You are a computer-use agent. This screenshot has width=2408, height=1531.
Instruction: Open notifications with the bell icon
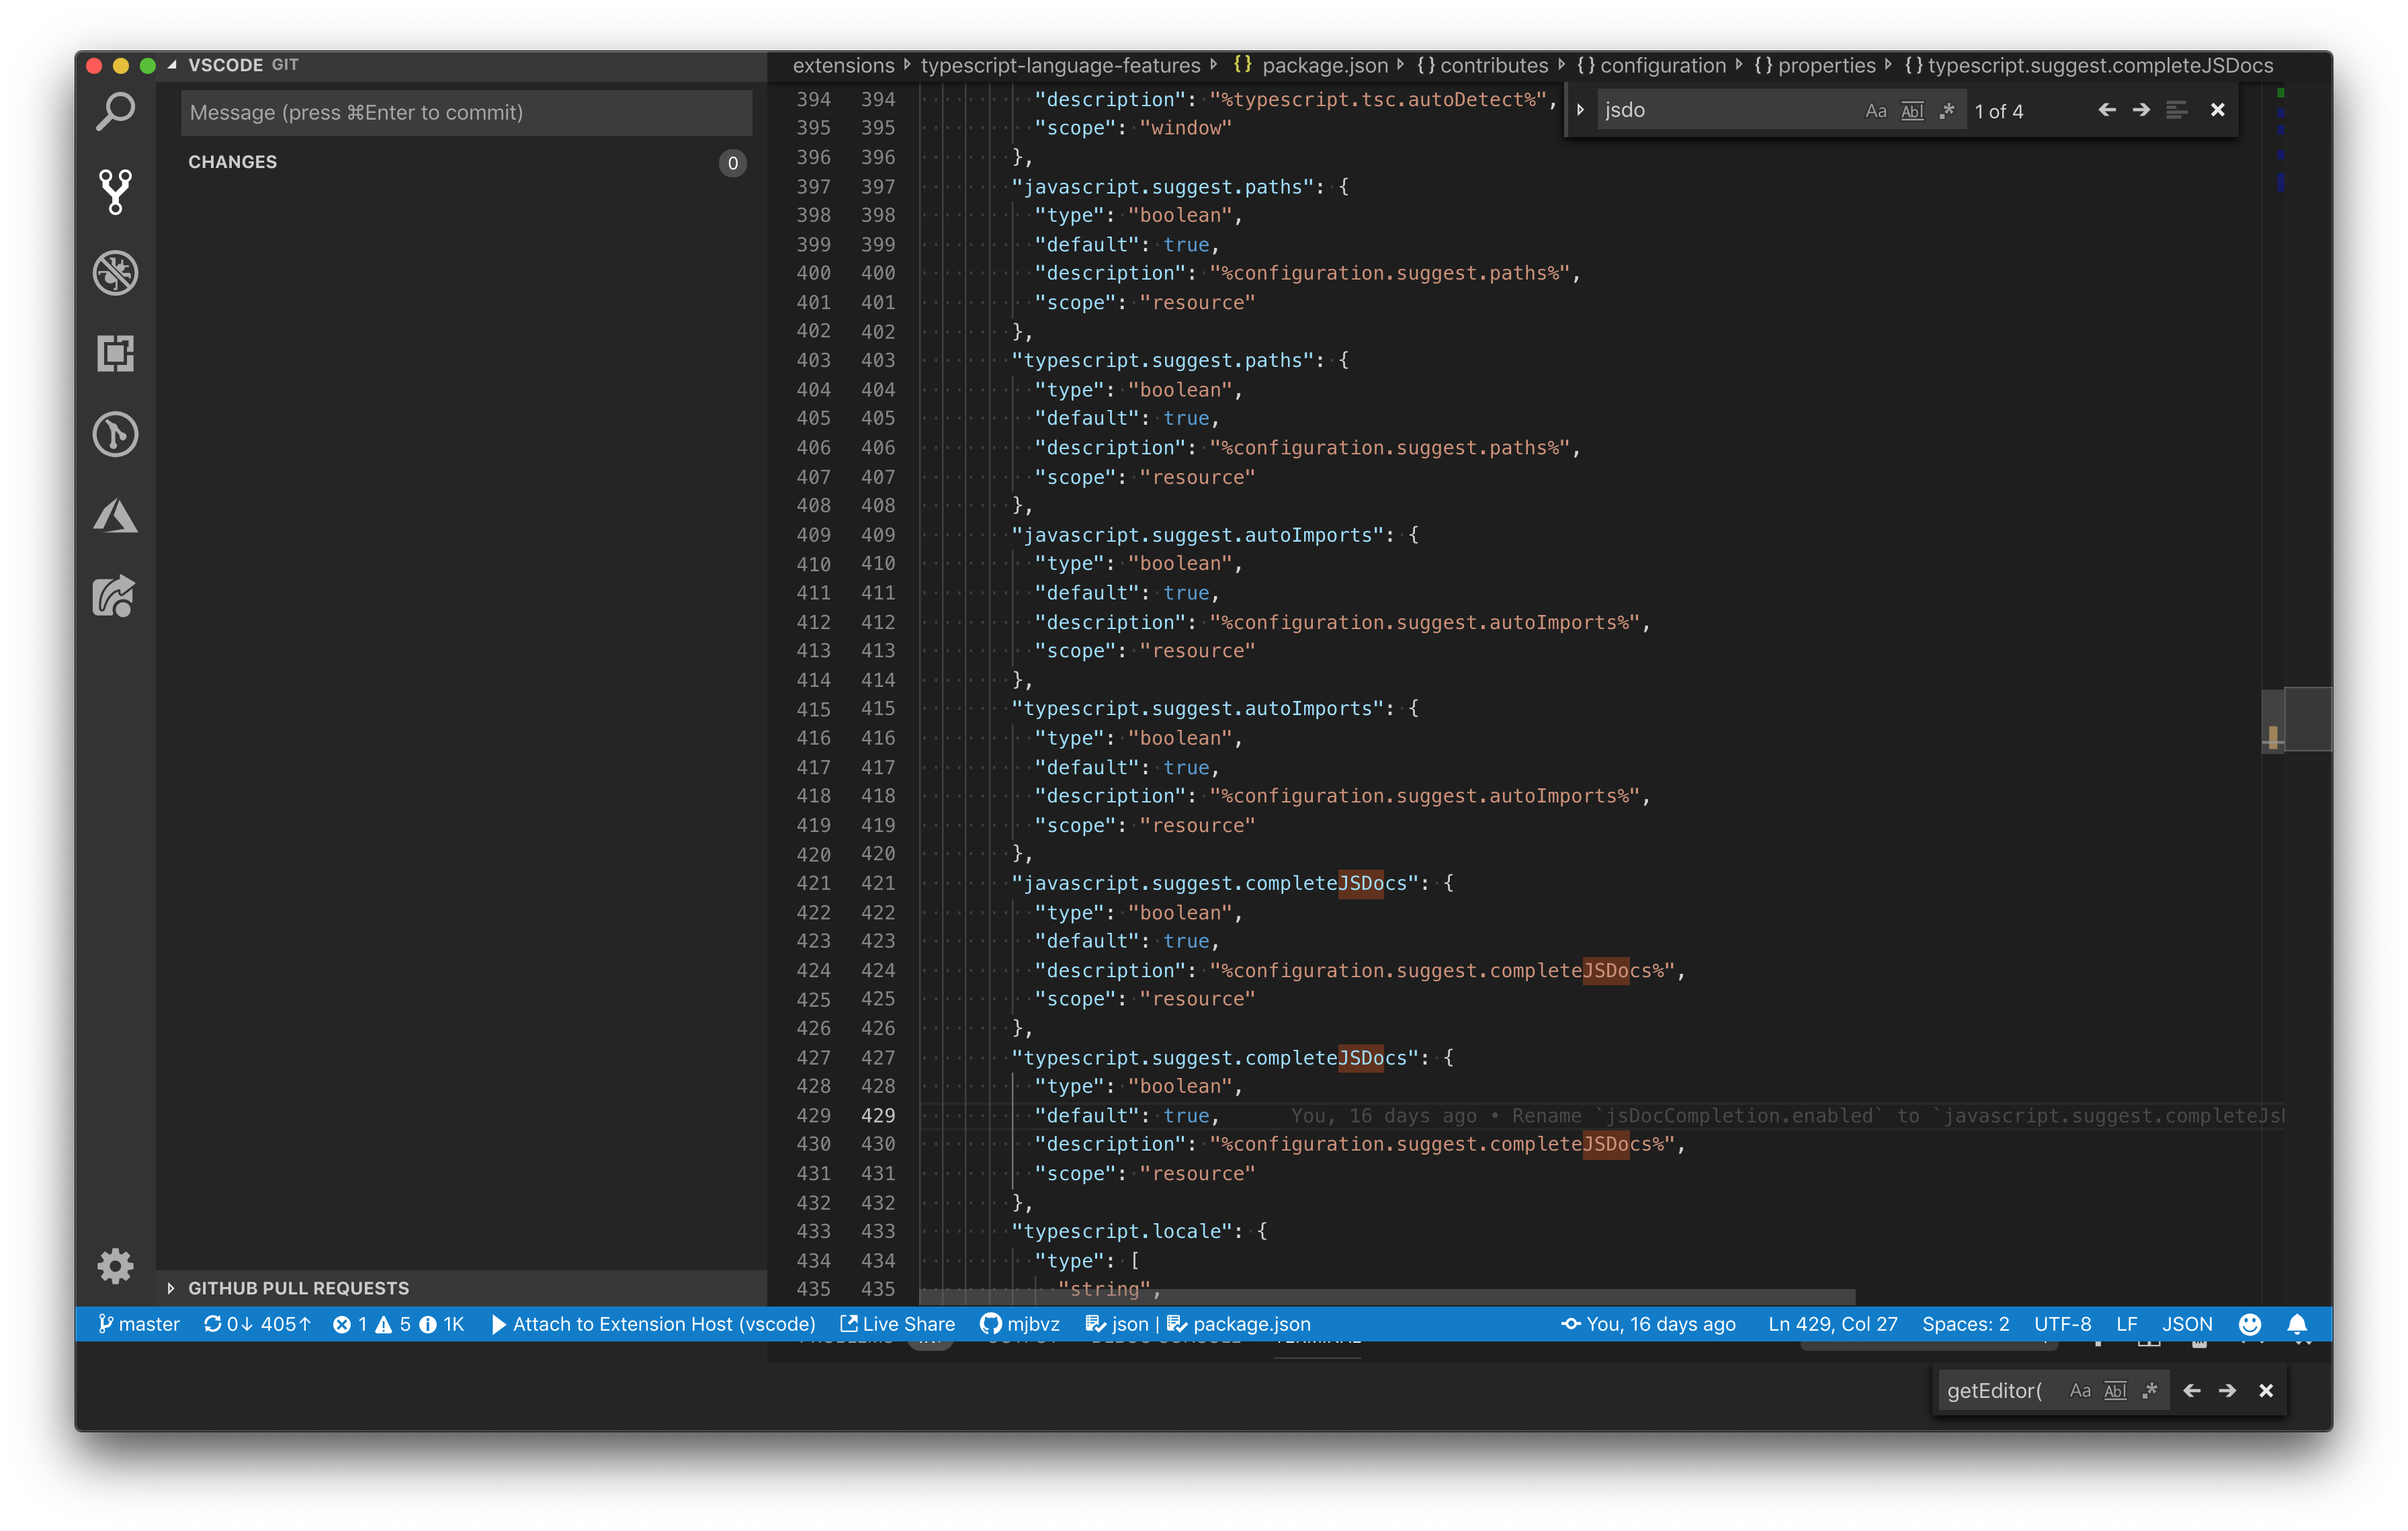2297,1324
